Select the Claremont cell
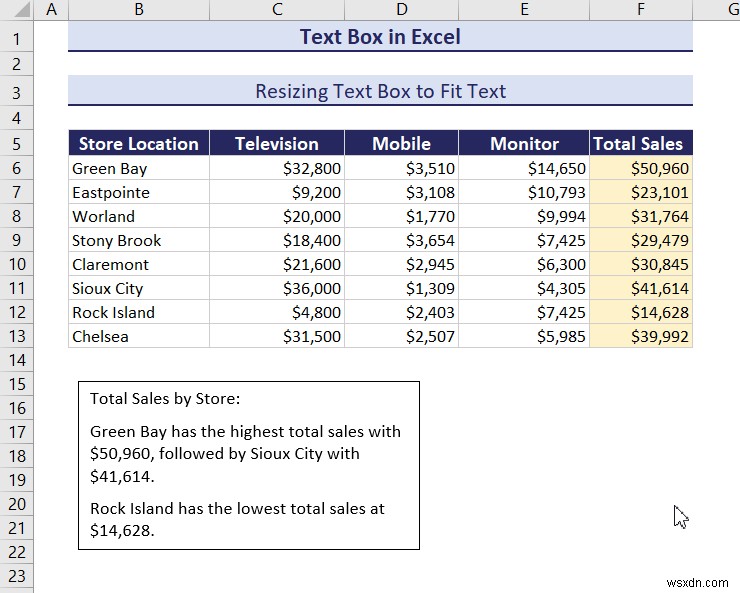This screenshot has height=593, width=740. point(139,264)
